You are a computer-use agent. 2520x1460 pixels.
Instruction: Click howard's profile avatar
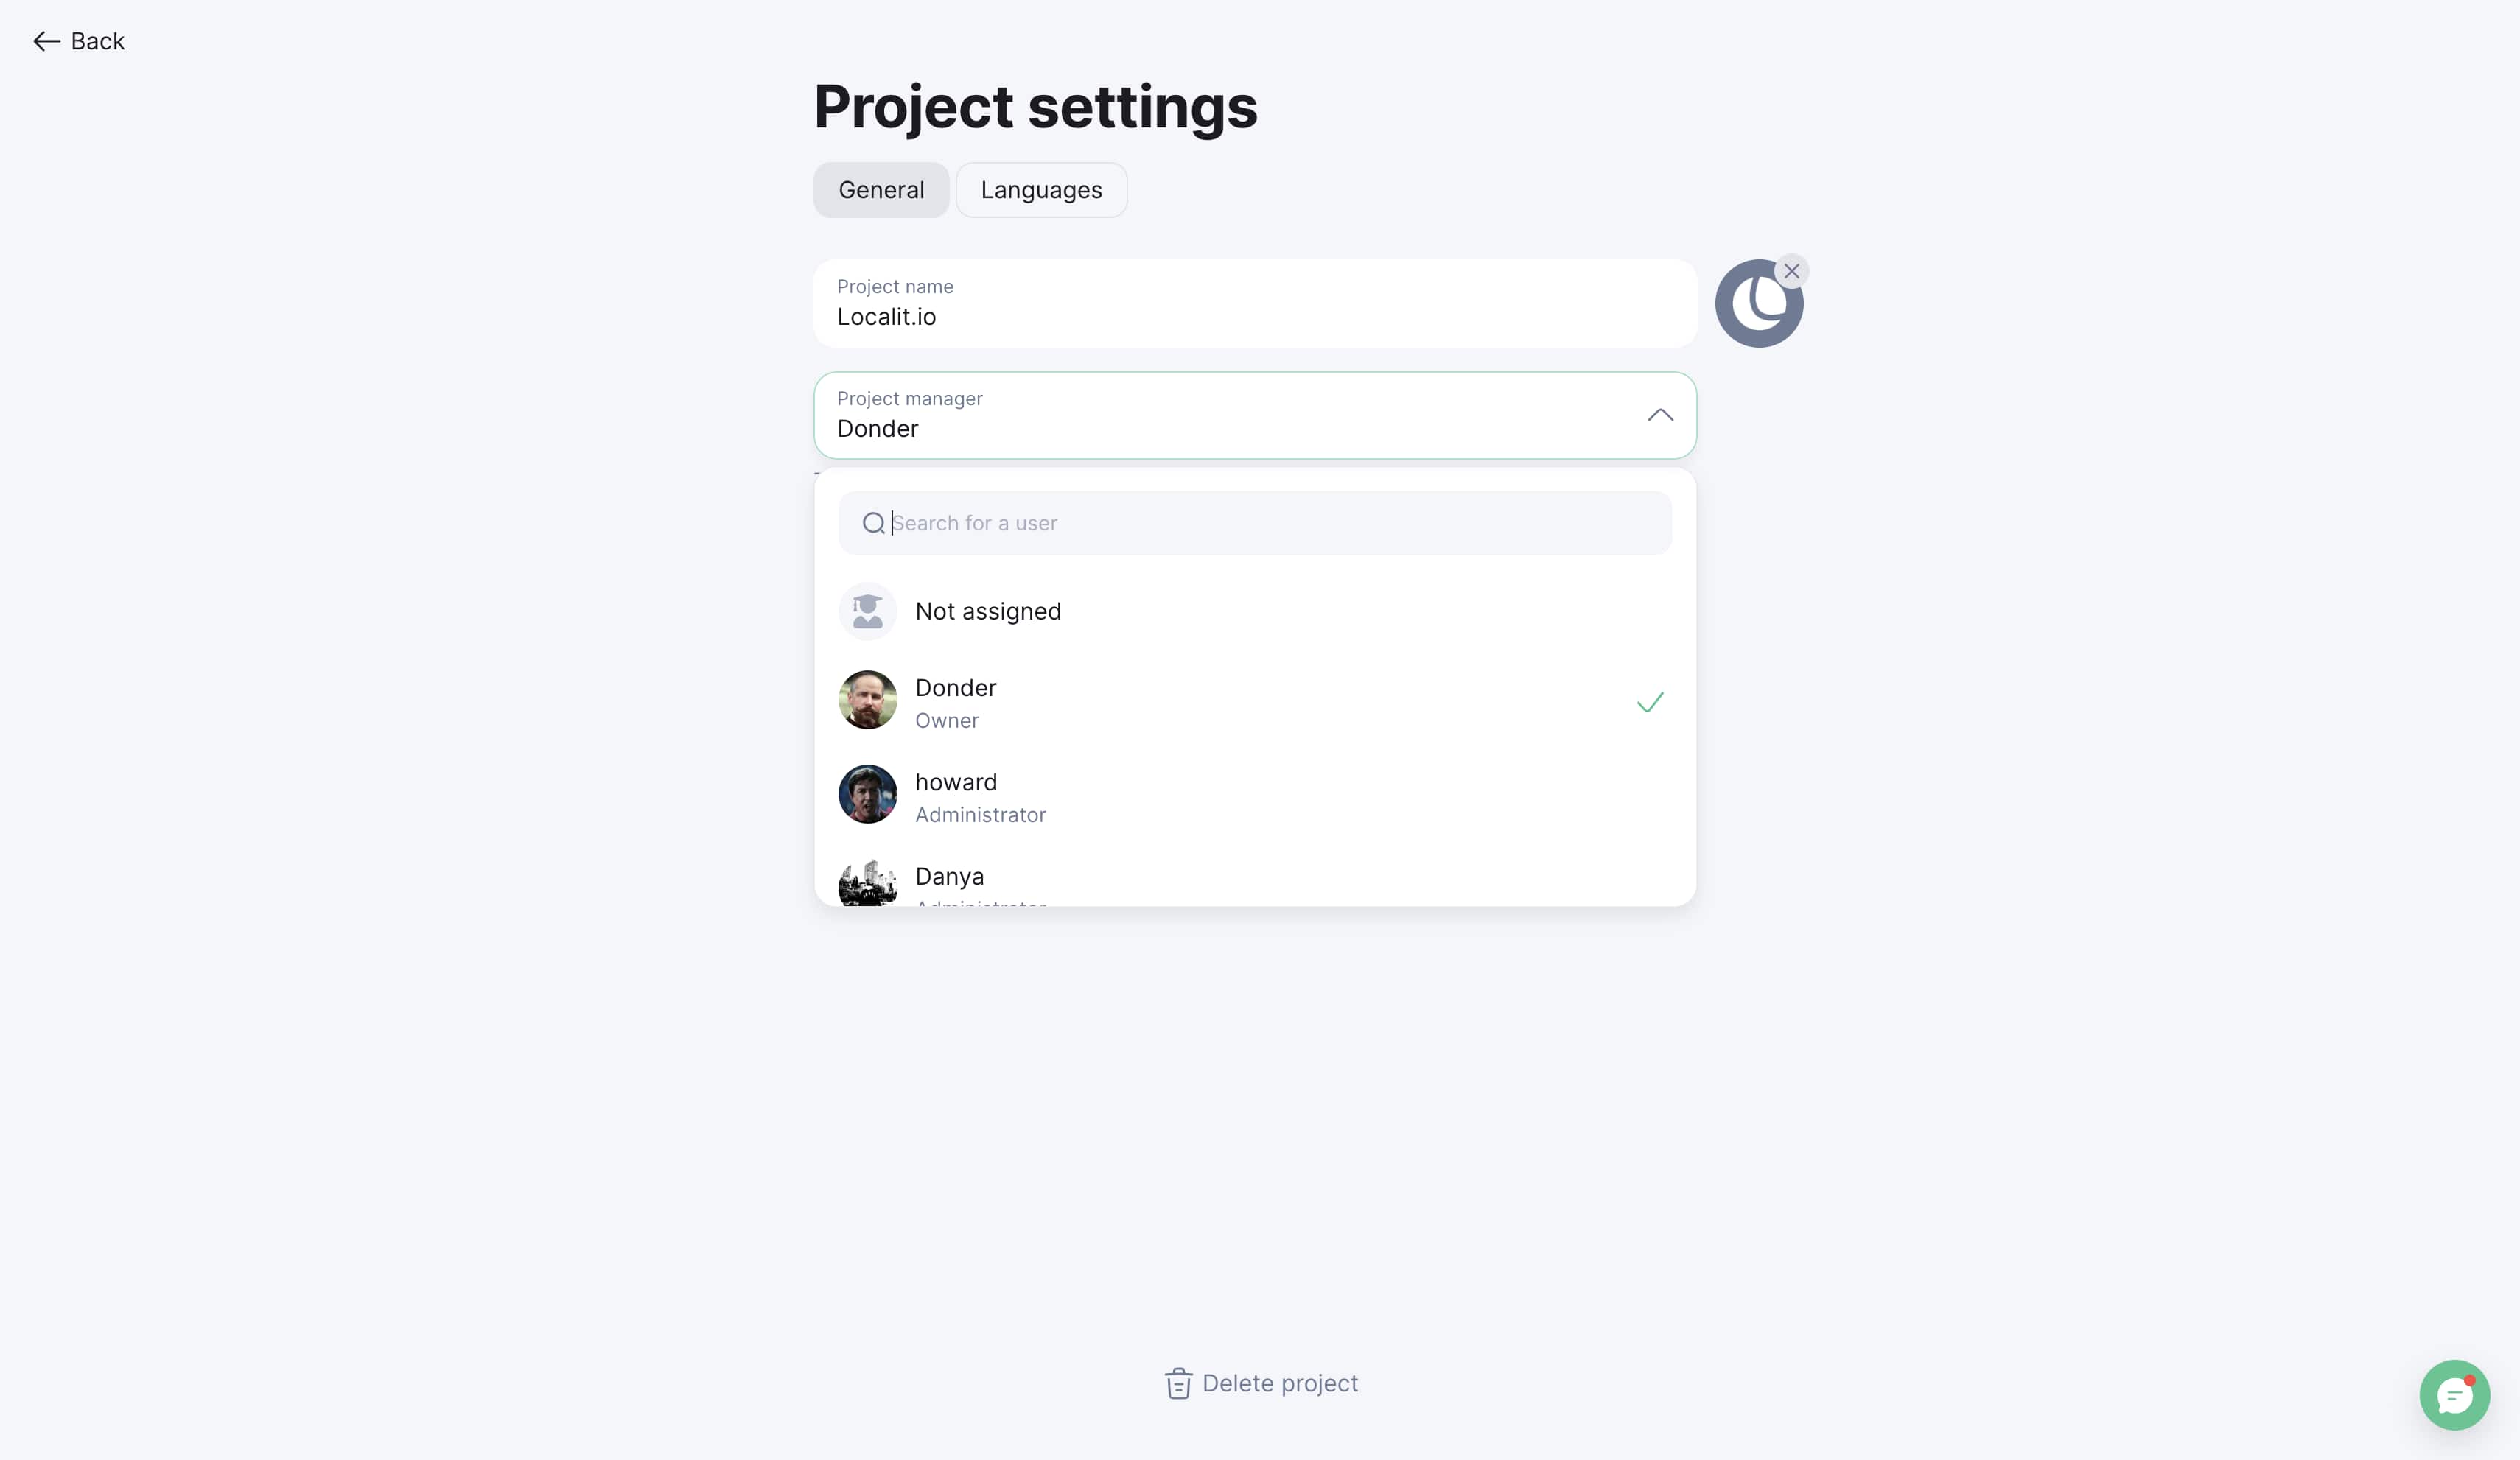click(867, 795)
